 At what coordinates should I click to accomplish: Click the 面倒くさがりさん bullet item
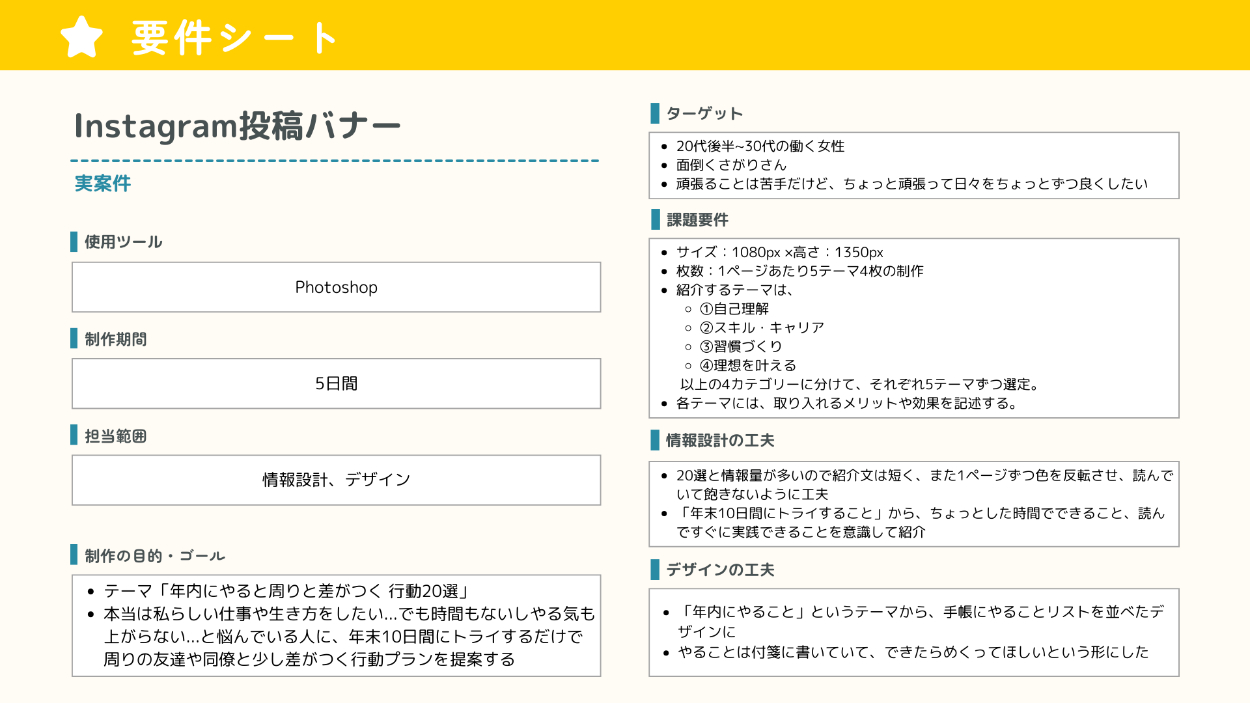tap(731, 165)
